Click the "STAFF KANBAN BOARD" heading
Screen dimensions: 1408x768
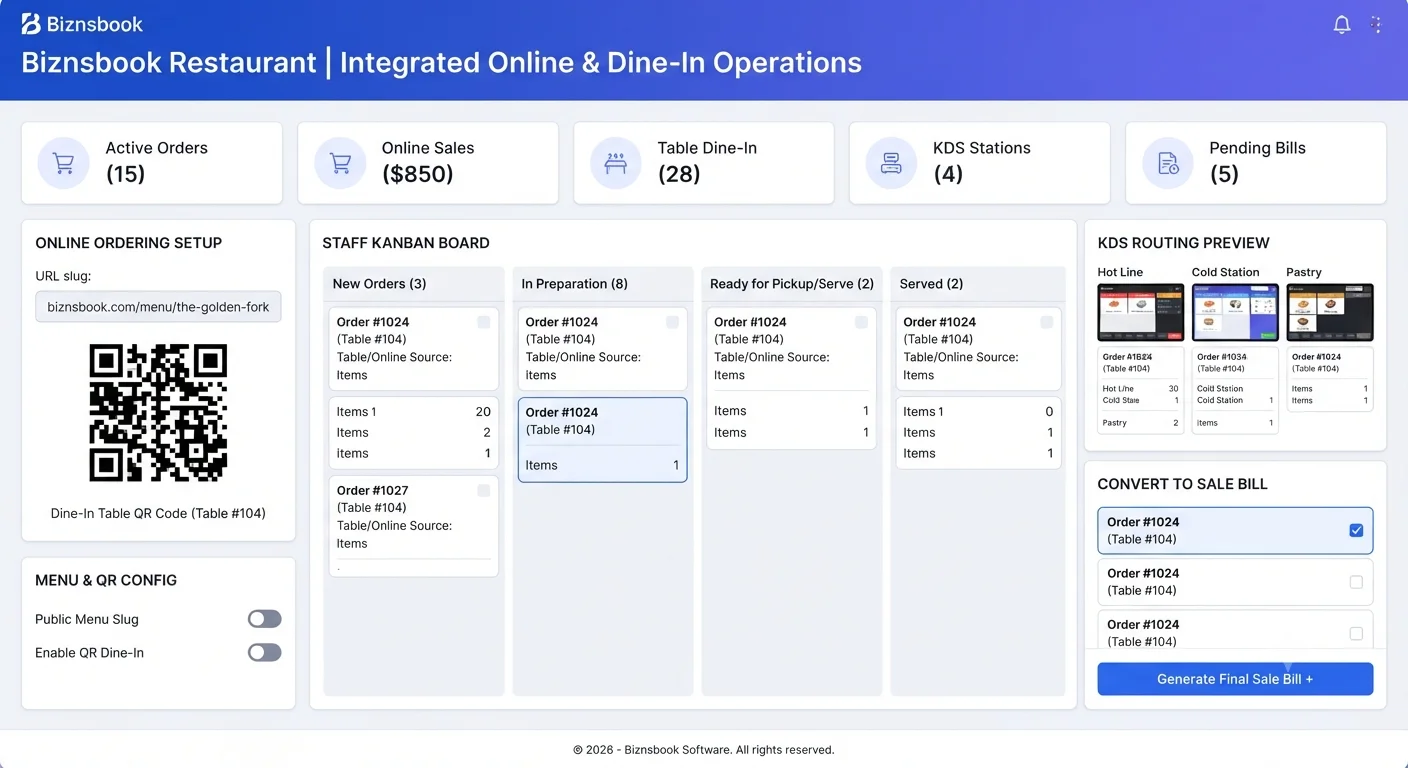coord(406,243)
